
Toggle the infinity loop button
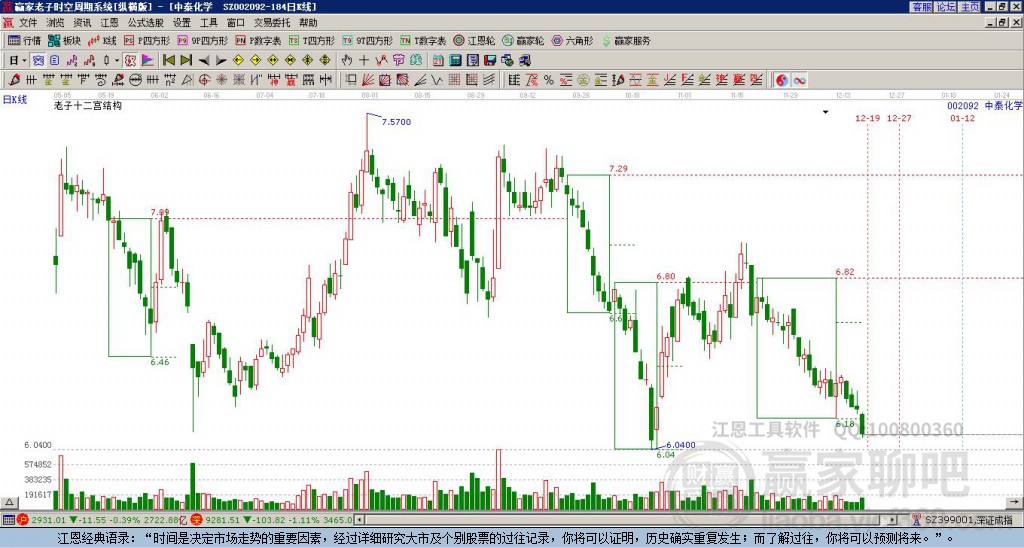click(x=799, y=80)
